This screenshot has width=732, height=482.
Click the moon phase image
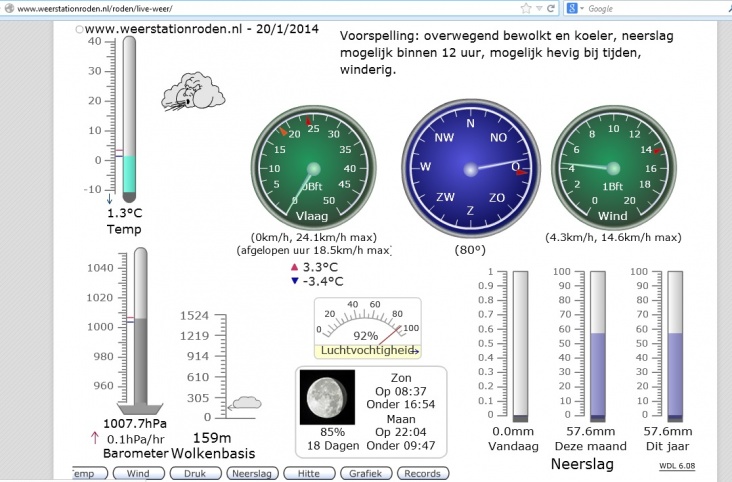(328, 396)
